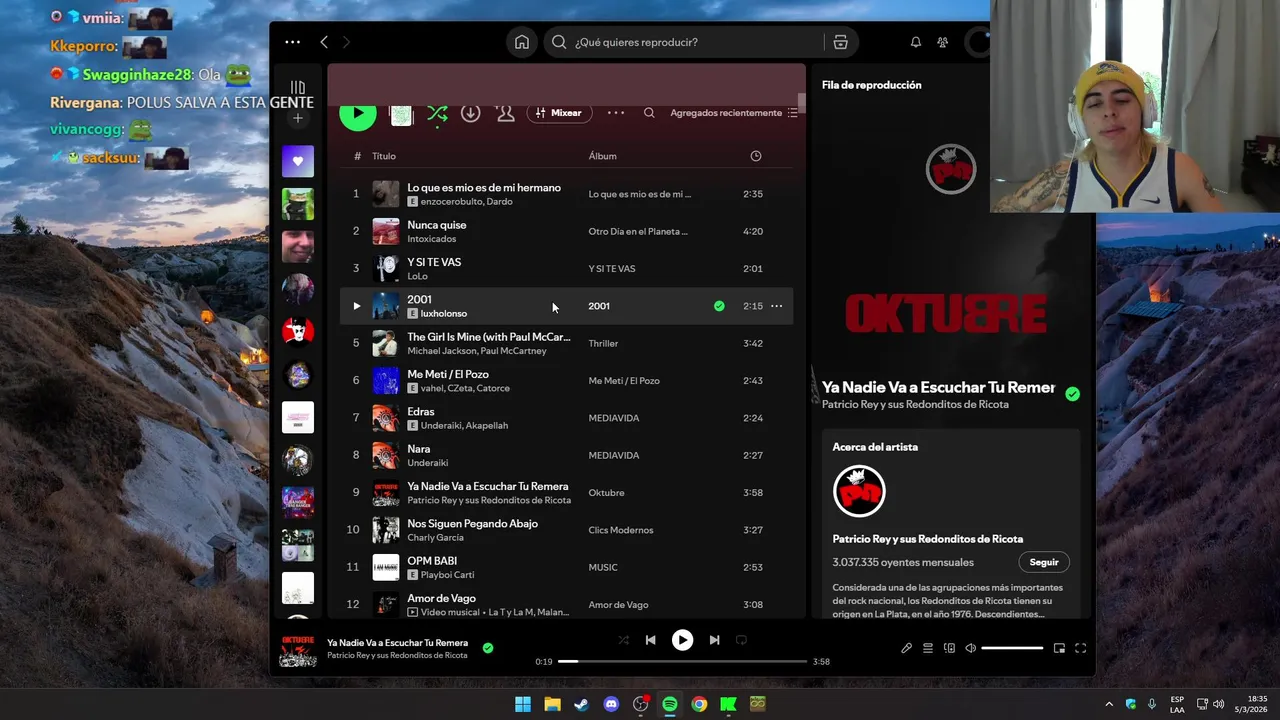Skip to the previous track
Image resolution: width=1280 pixels, height=720 pixels.
pyautogui.click(x=650, y=640)
